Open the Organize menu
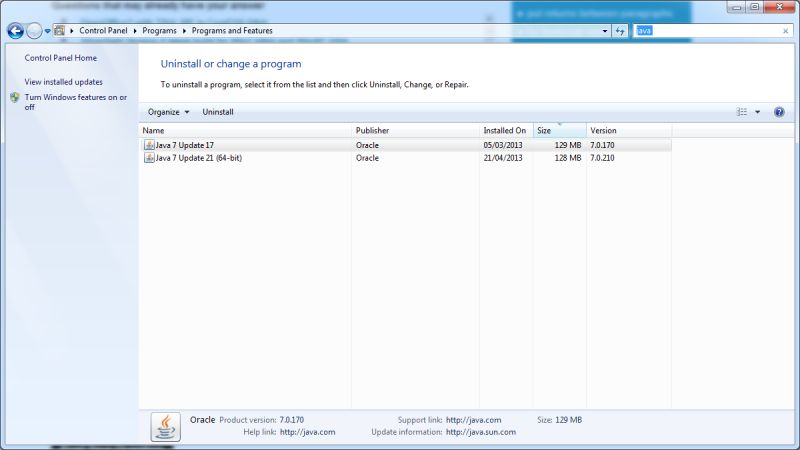 [168, 112]
